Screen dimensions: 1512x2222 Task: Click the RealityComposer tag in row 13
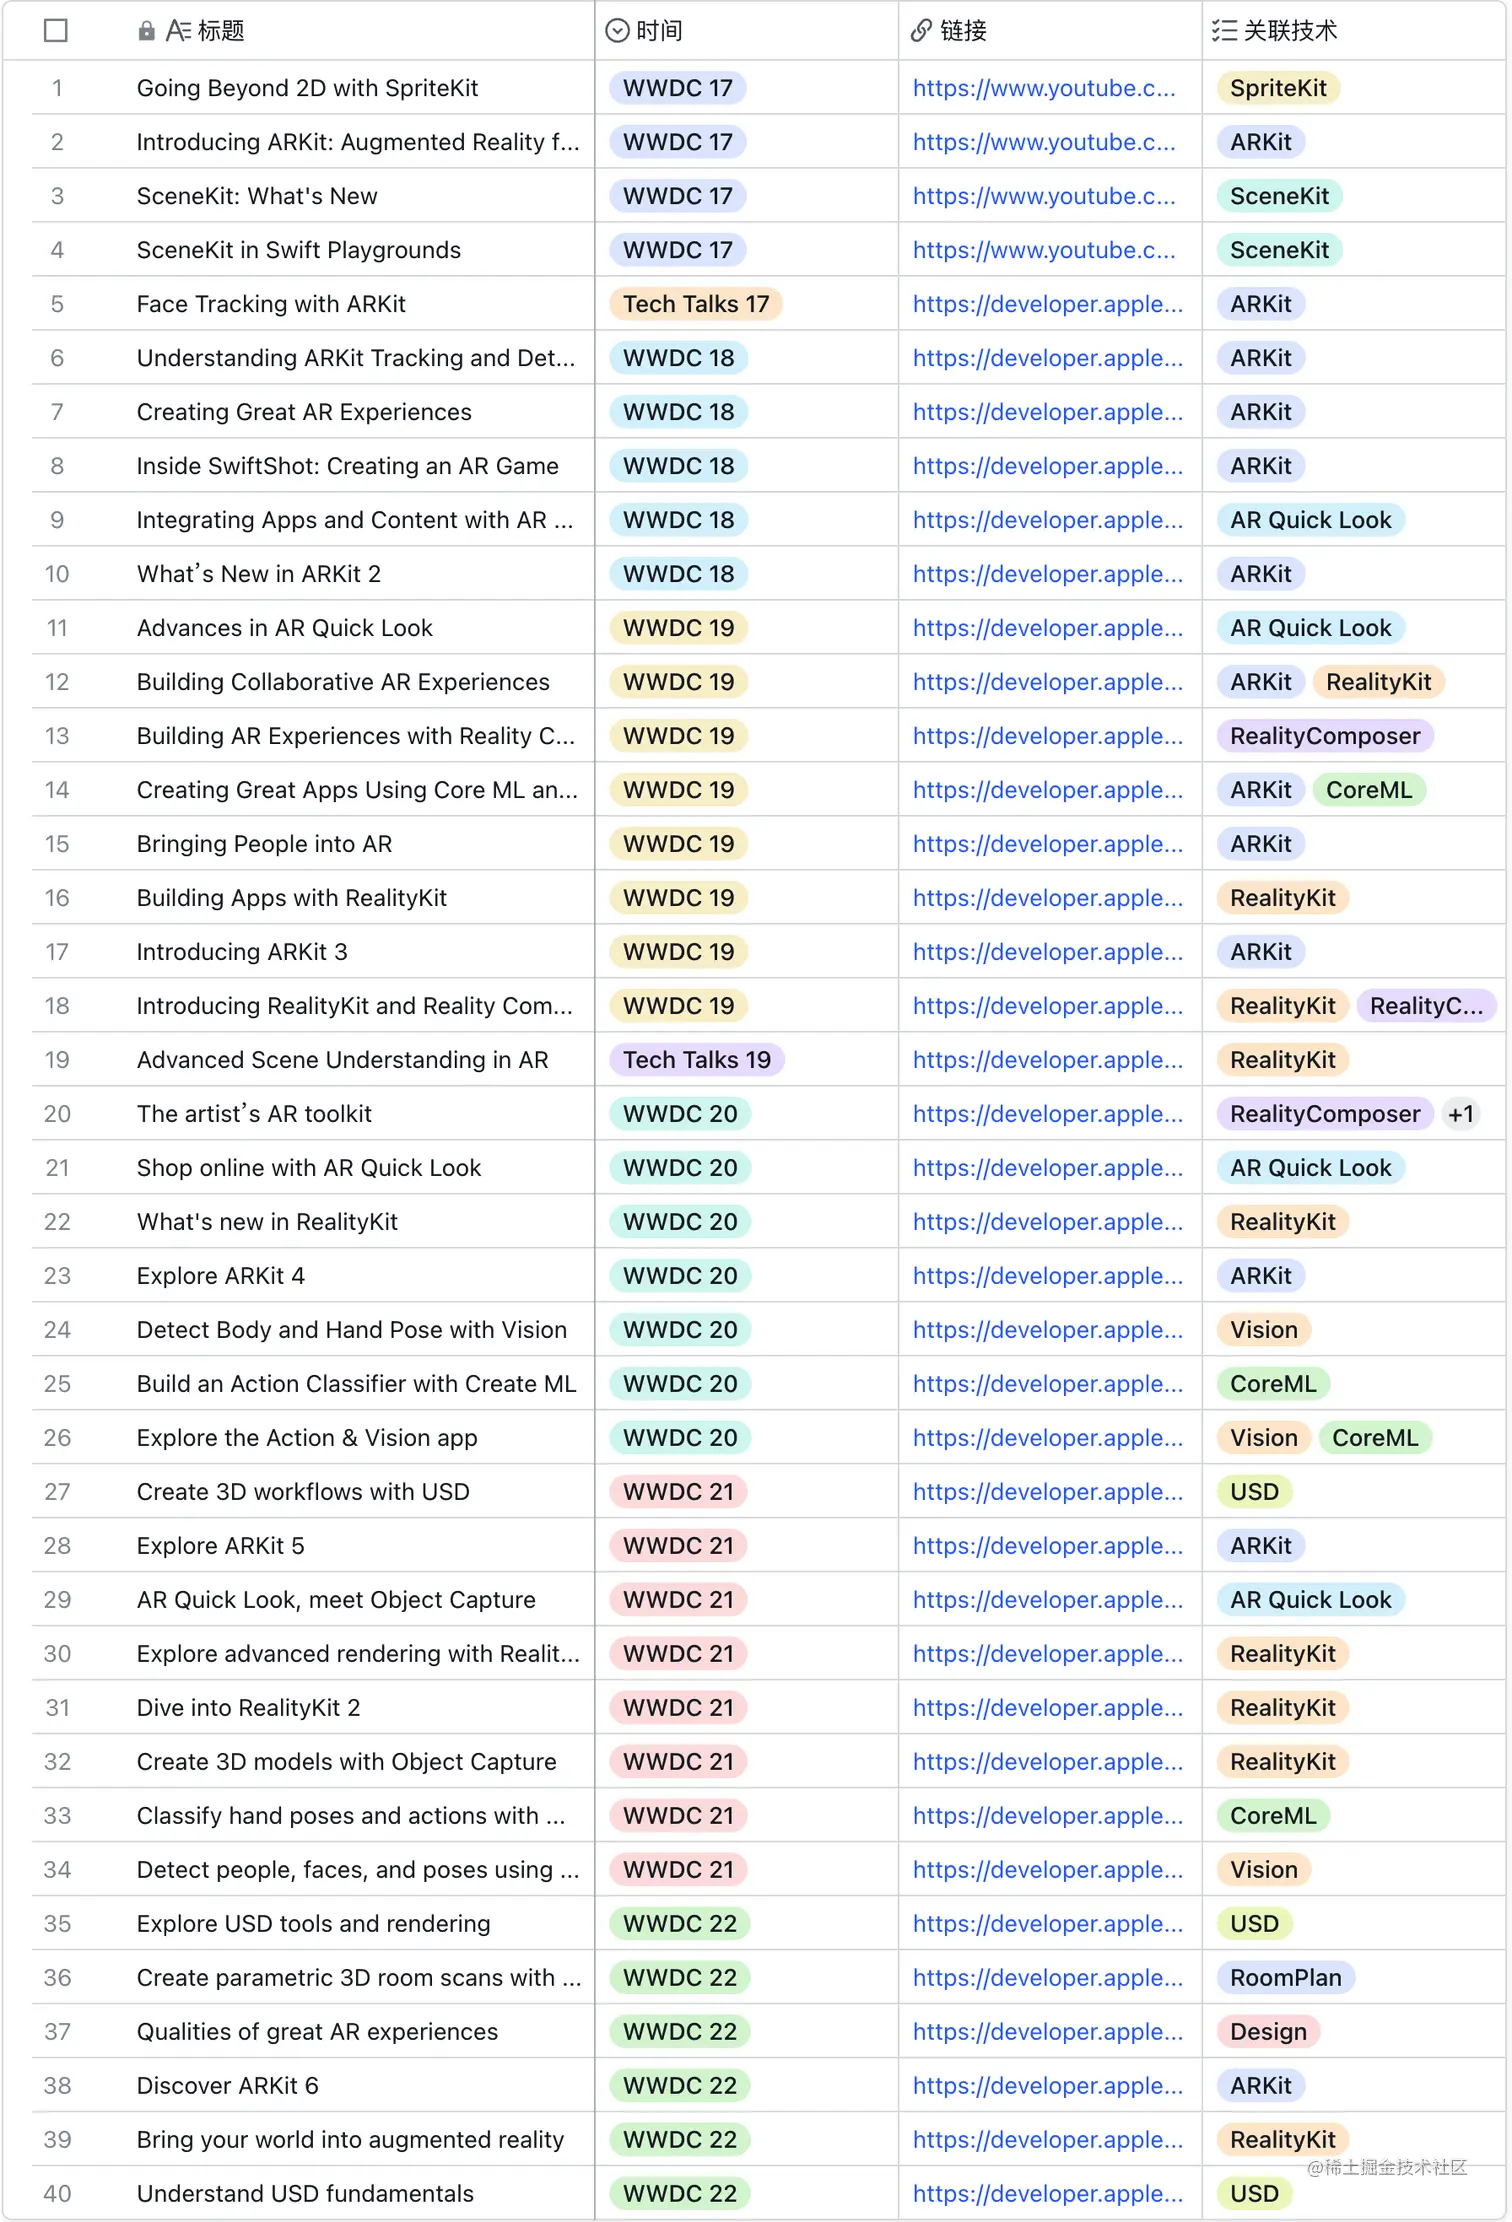(x=1325, y=736)
